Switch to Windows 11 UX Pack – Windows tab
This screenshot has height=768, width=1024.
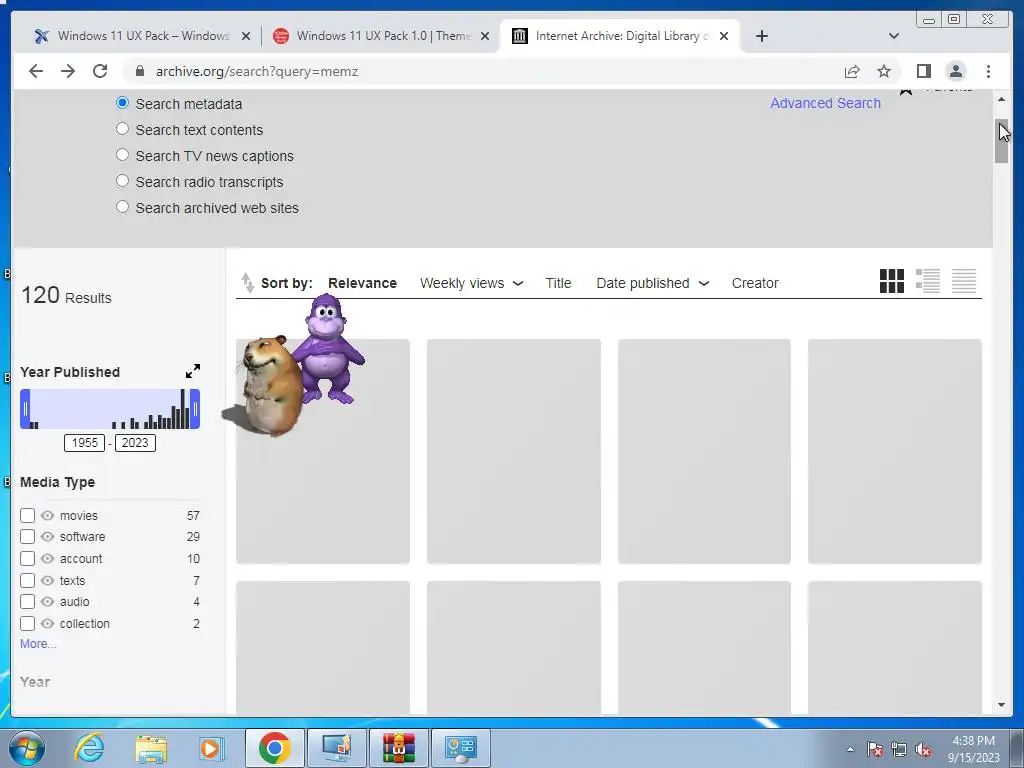pos(142,36)
